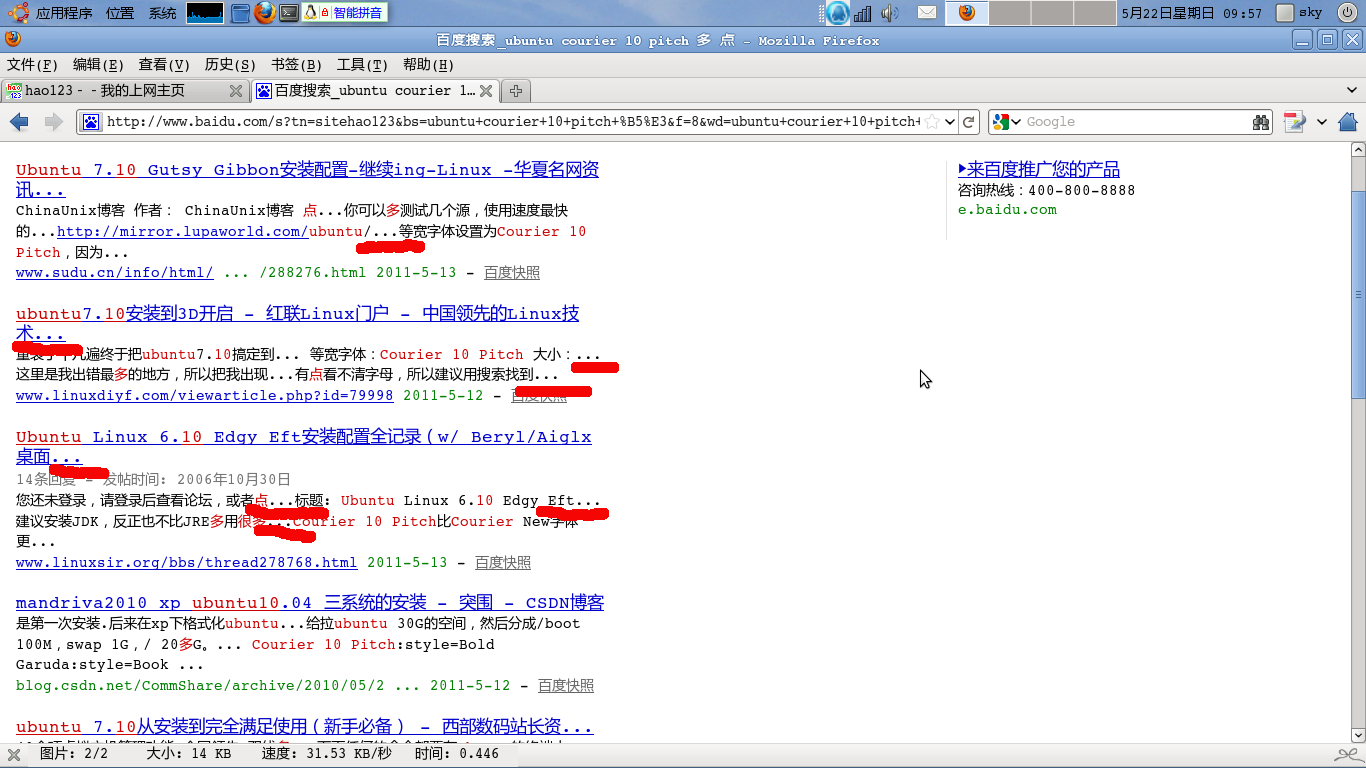
Task: Click the icon at status bar right end
Action: click(x=1347, y=754)
